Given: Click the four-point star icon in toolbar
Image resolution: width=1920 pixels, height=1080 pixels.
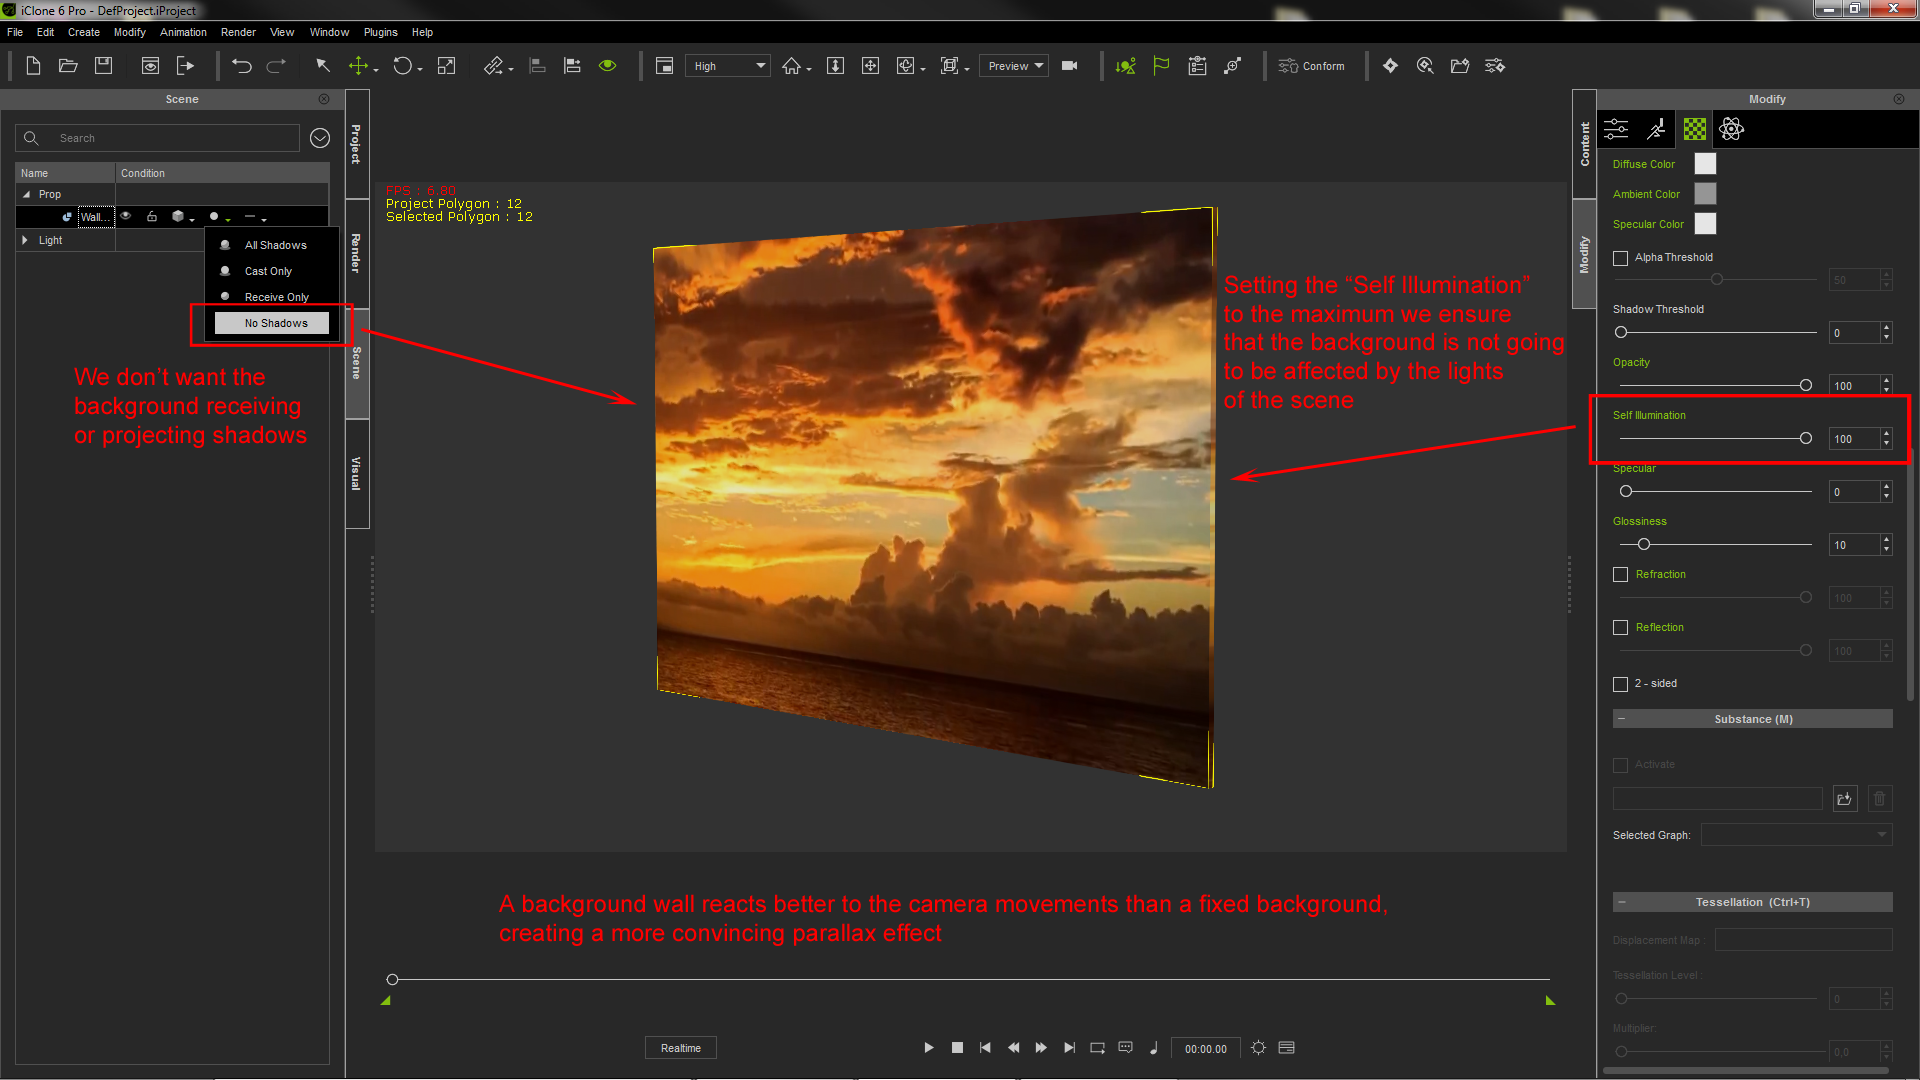Looking at the screenshot, I should 1390,66.
